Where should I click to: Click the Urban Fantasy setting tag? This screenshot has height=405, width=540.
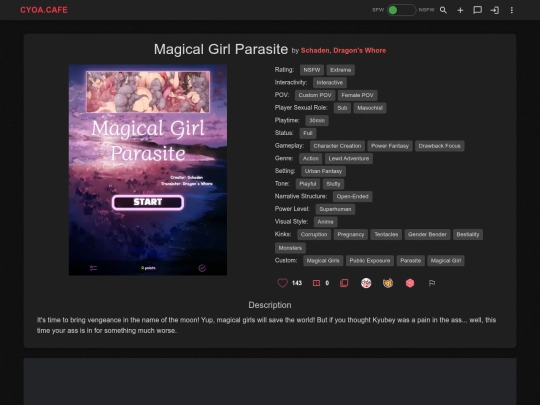pos(323,171)
